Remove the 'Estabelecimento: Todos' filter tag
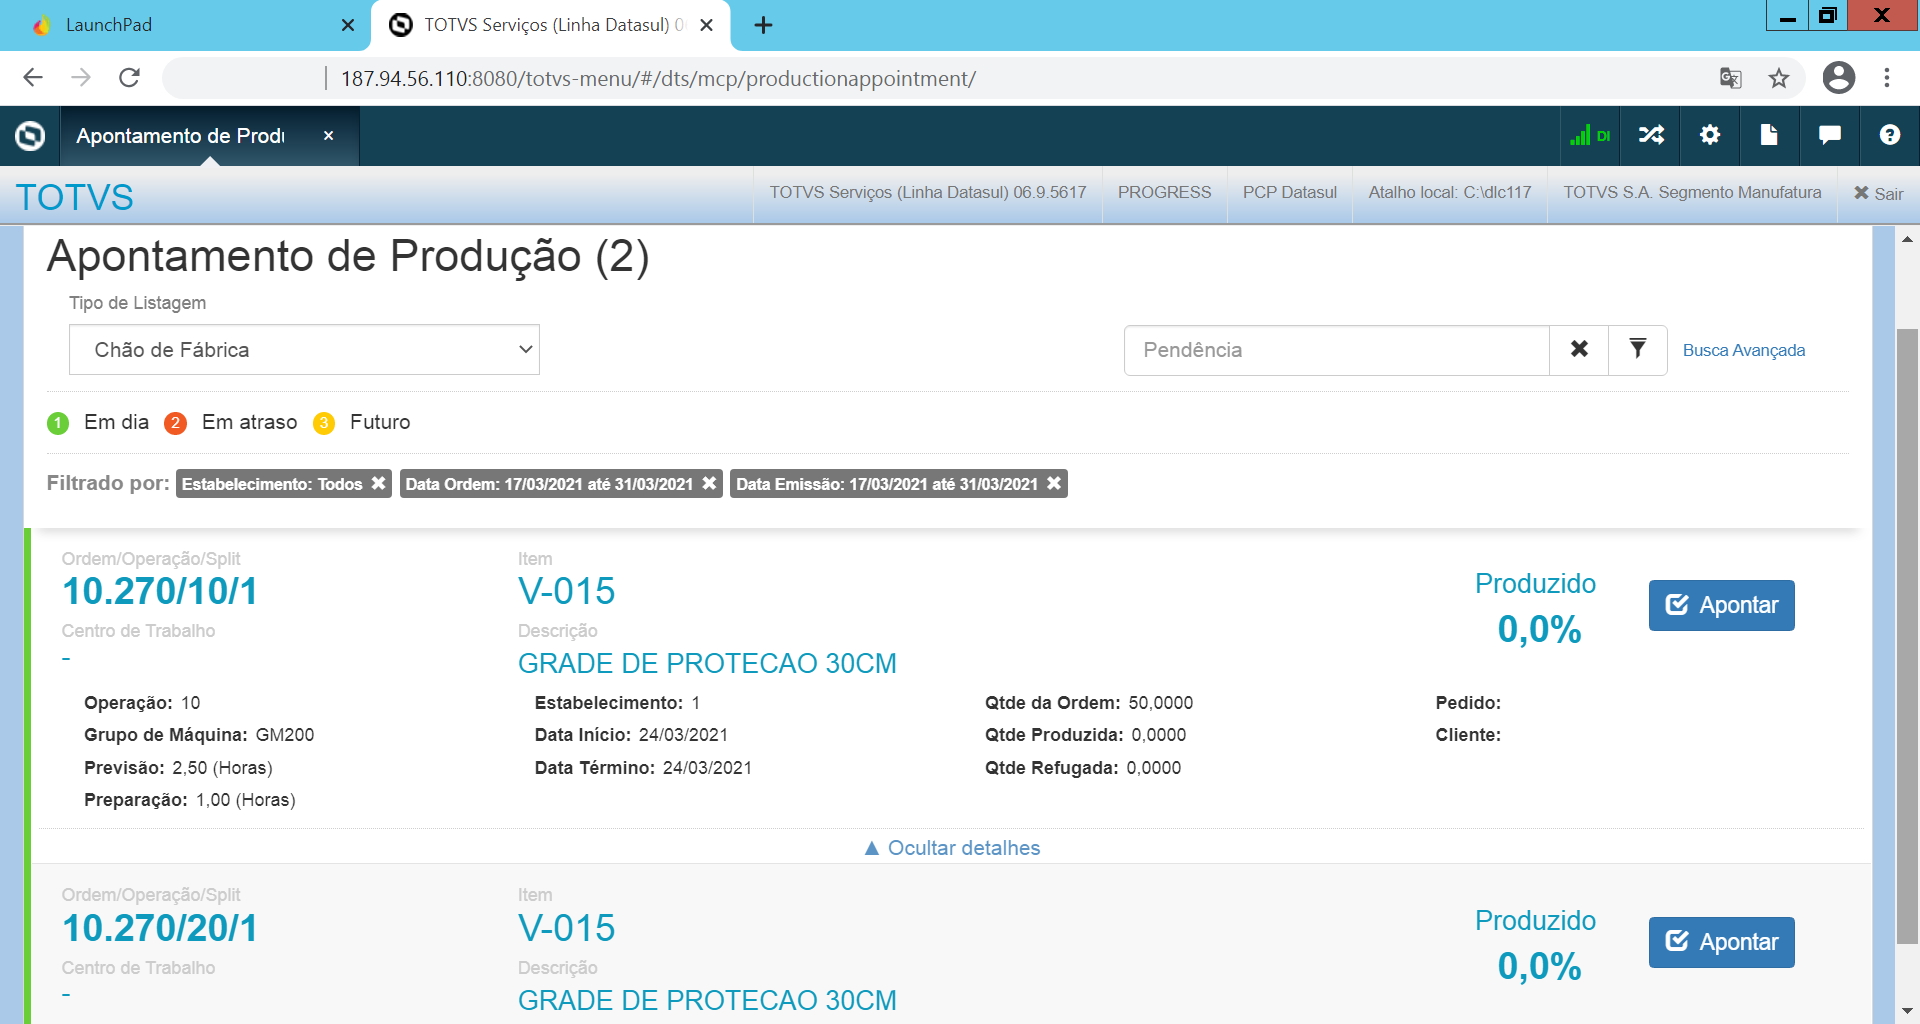This screenshot has height=1024, width=1920. (x=378, y=483)
